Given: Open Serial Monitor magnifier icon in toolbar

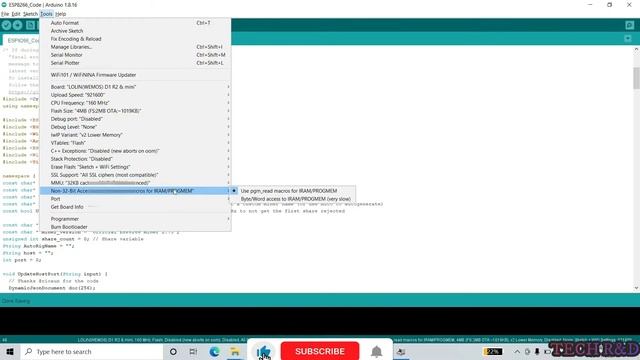Looking at the screenshot, I should tap(629, 25).
